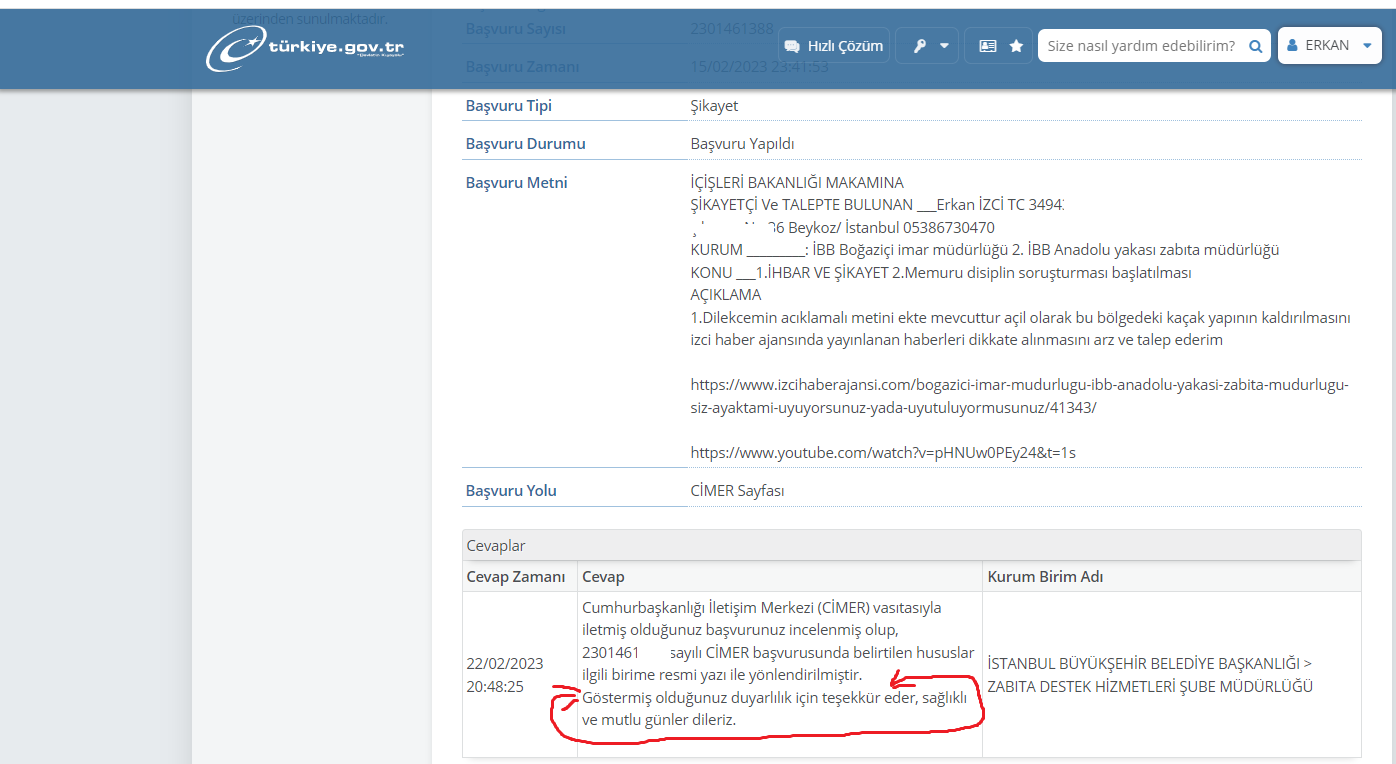
Task: Select the 'Başvuru Durumu' label
Action: 526,144
